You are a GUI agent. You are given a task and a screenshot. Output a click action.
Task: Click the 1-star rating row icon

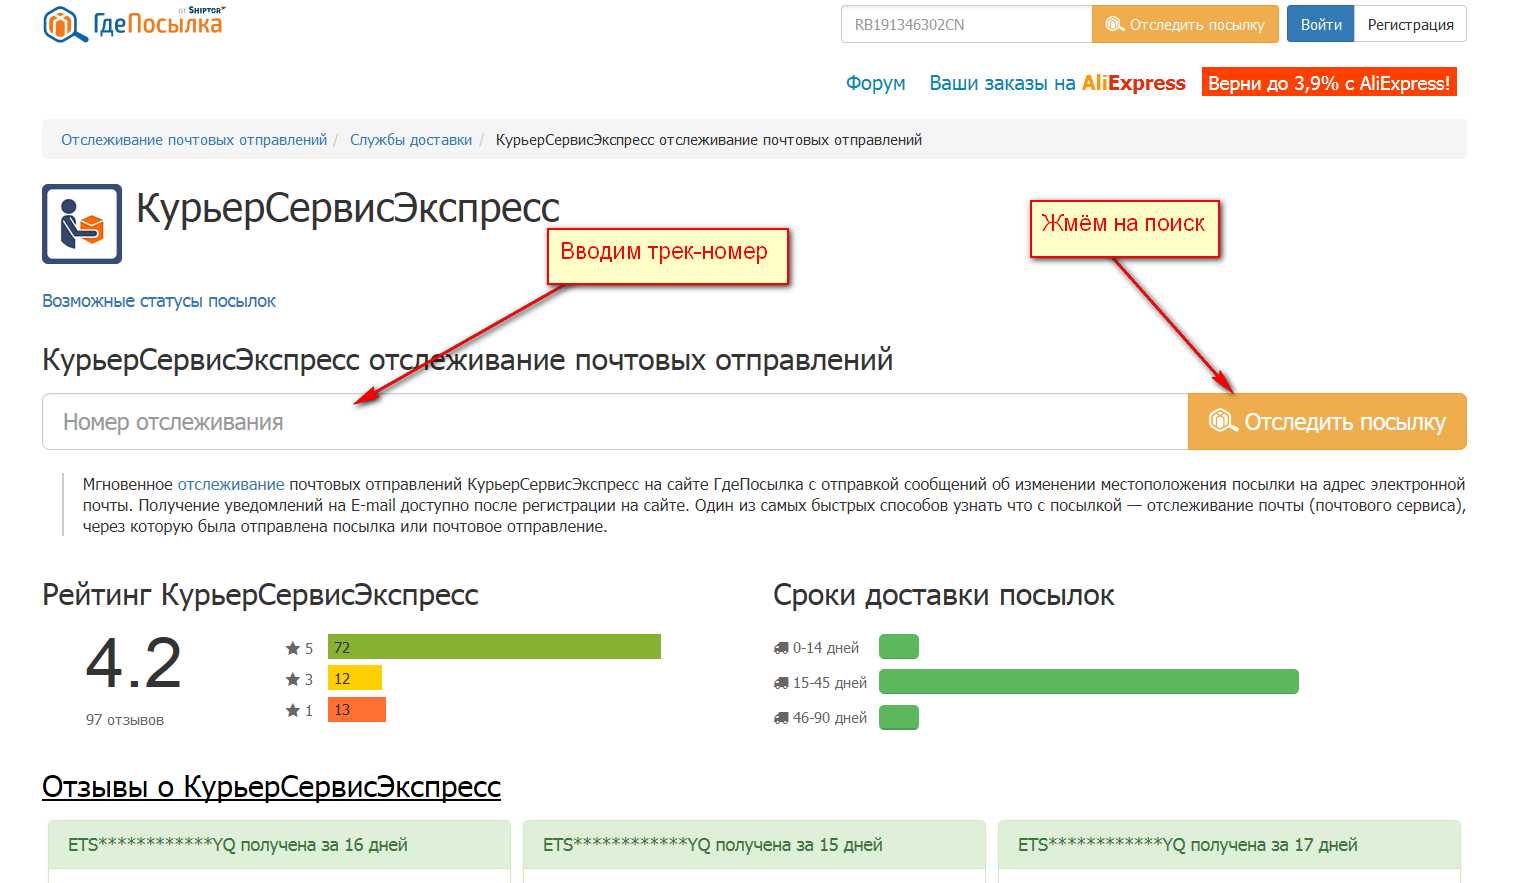pos(293,710)
